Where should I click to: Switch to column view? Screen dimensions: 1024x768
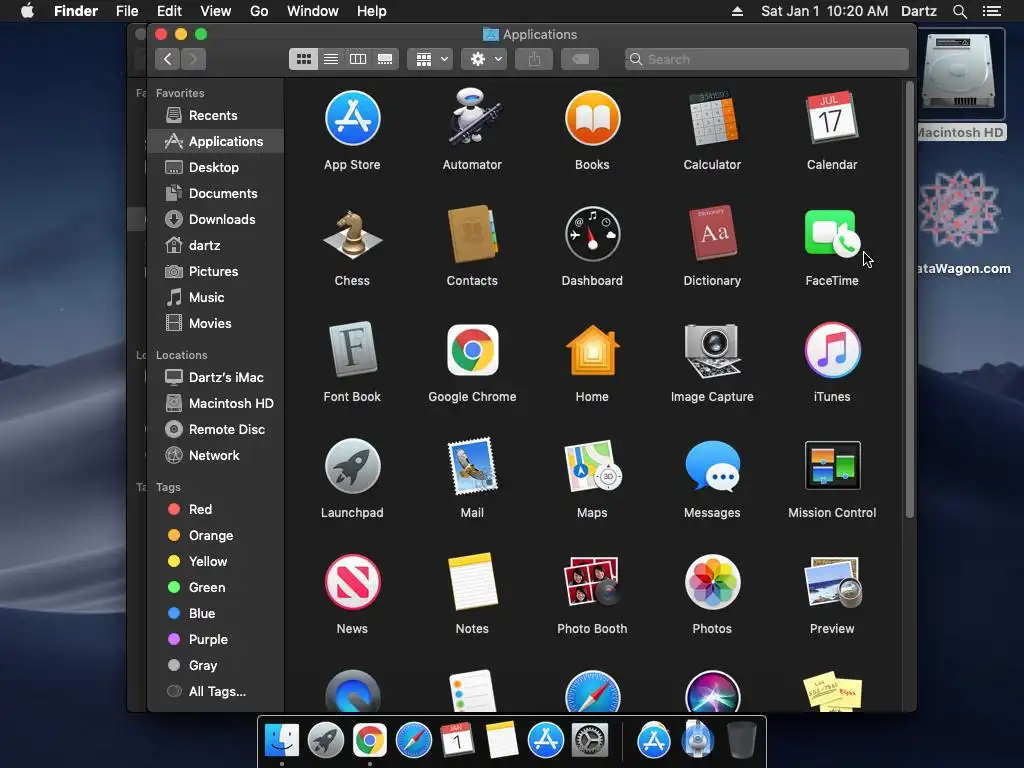pos(358,59)
